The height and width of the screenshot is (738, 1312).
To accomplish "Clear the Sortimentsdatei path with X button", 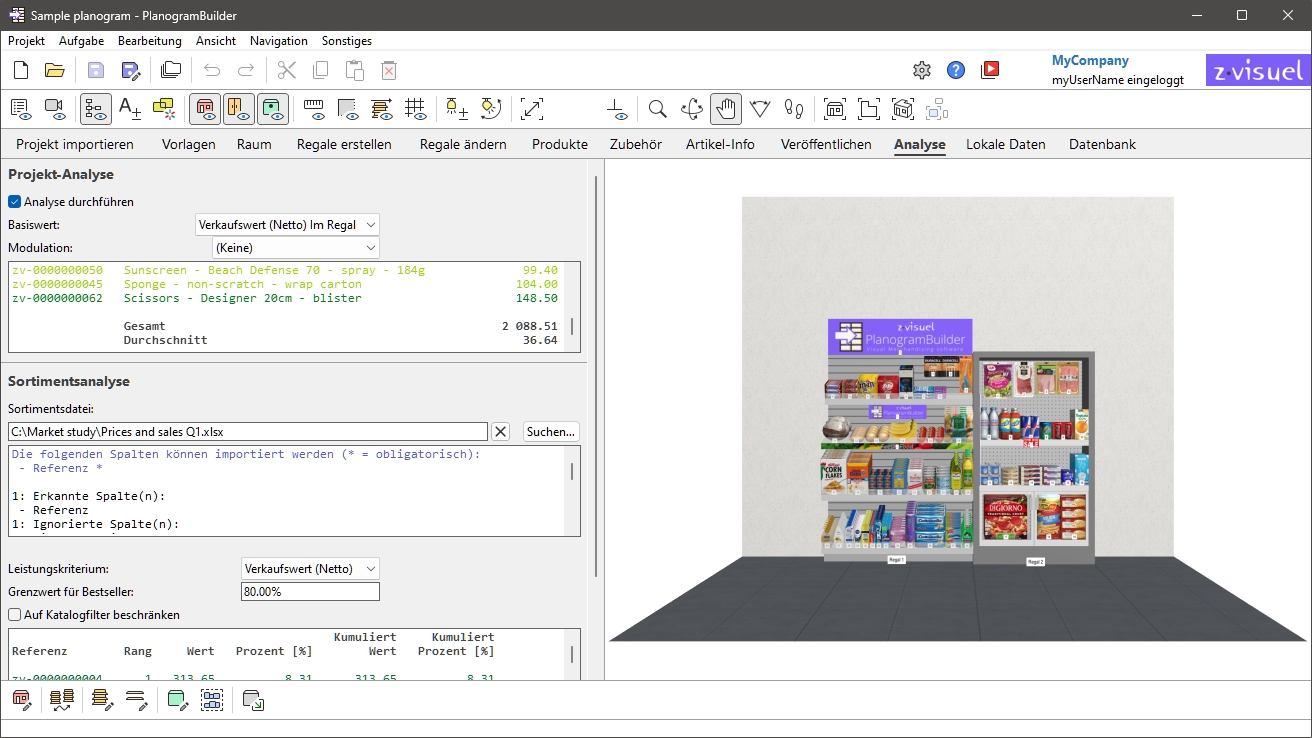I will [x=501, y=431].
